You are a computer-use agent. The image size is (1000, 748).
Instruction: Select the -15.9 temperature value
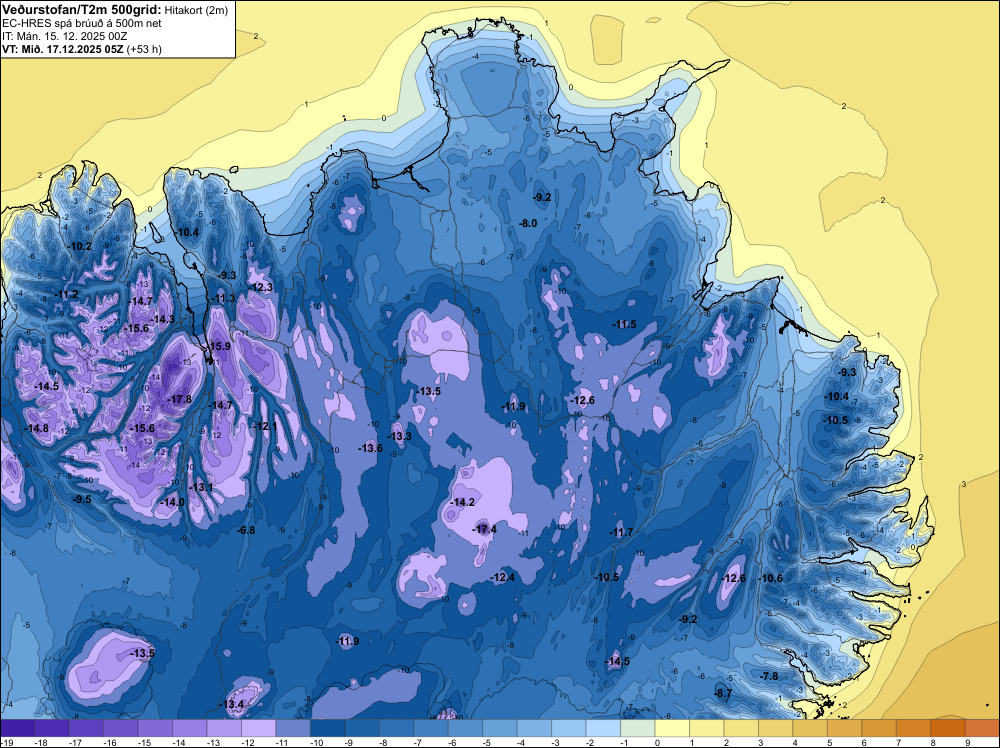tap(219, 346)
